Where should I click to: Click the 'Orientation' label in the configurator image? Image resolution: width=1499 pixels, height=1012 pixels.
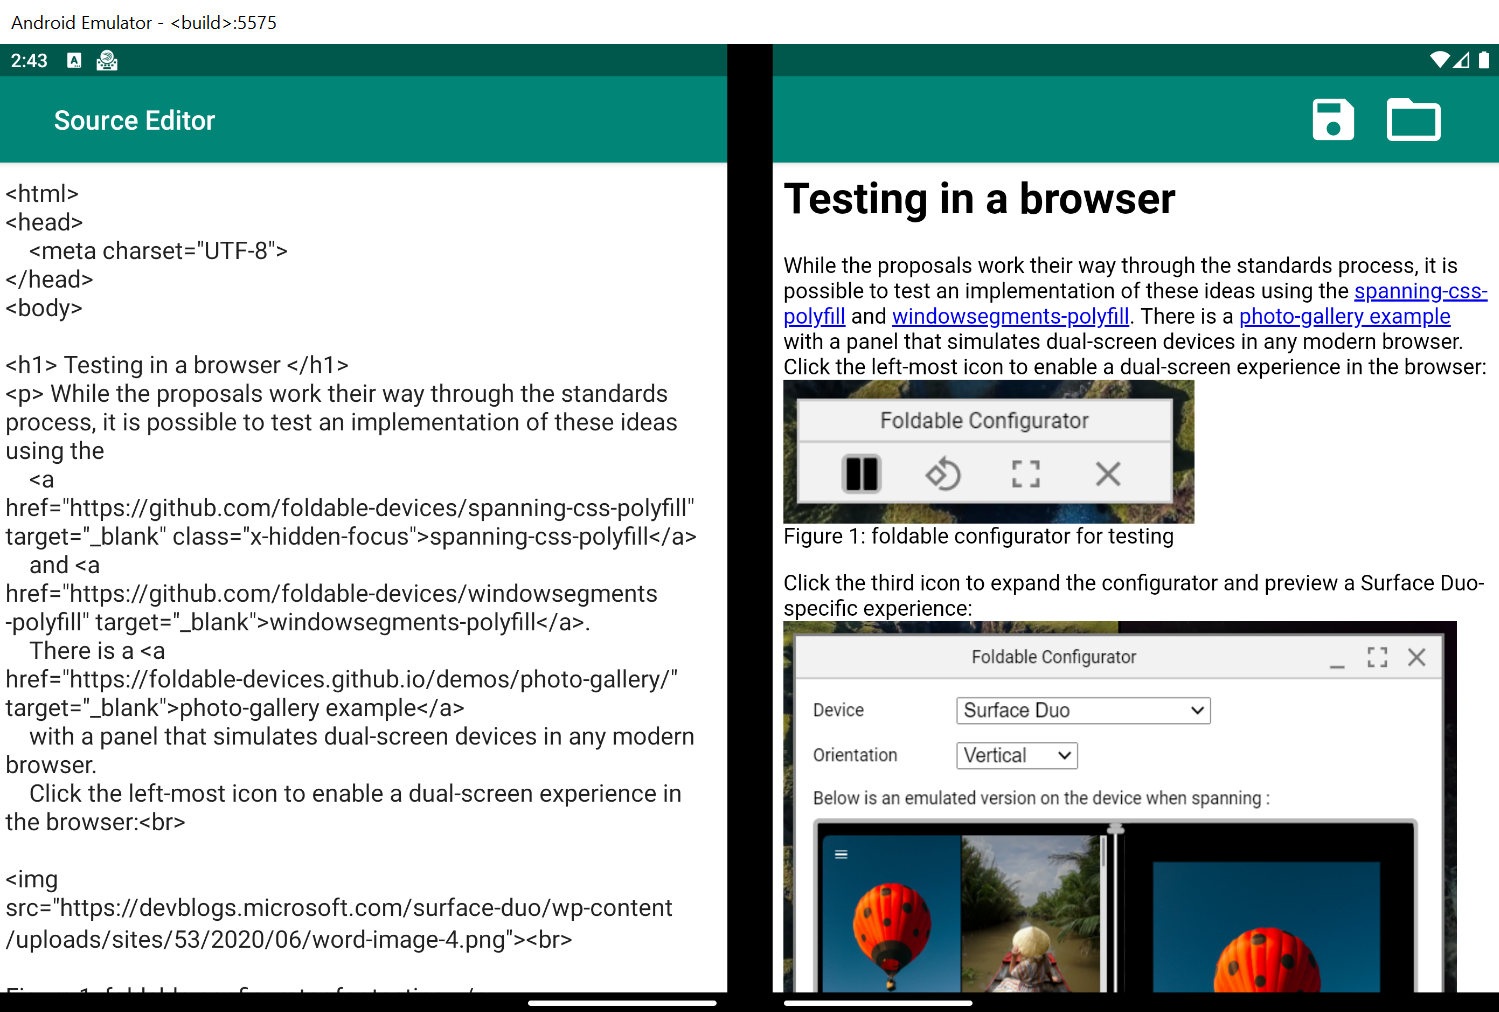tap(855, 755)
